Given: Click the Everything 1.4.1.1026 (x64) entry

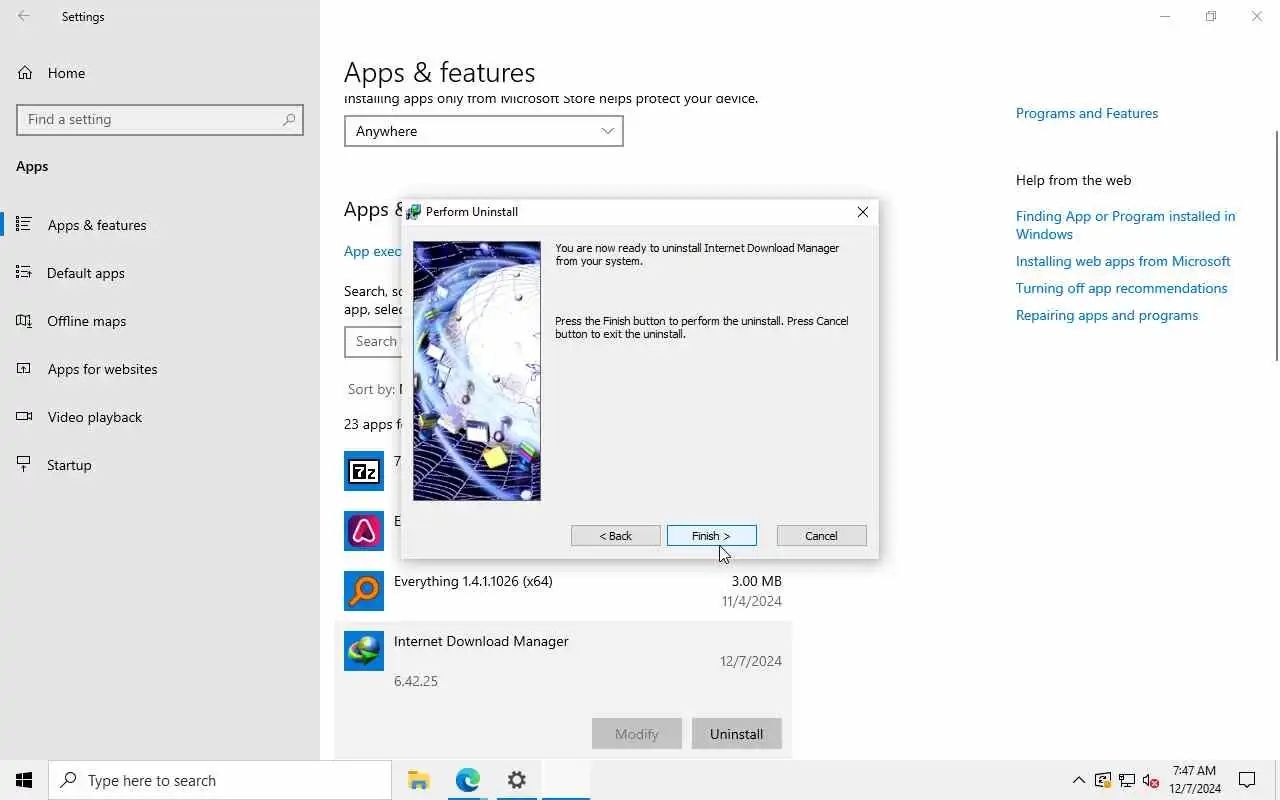Looking at the screenshot, I should [563, 591].
